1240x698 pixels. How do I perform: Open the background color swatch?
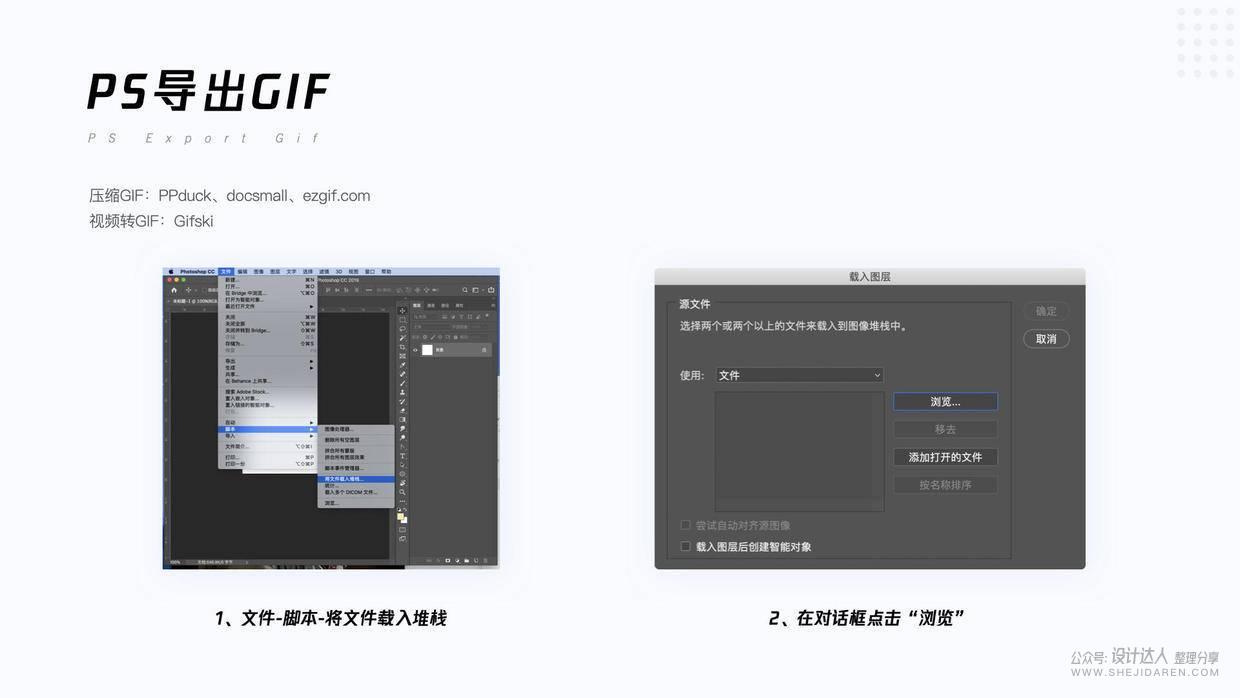(405, 521)
